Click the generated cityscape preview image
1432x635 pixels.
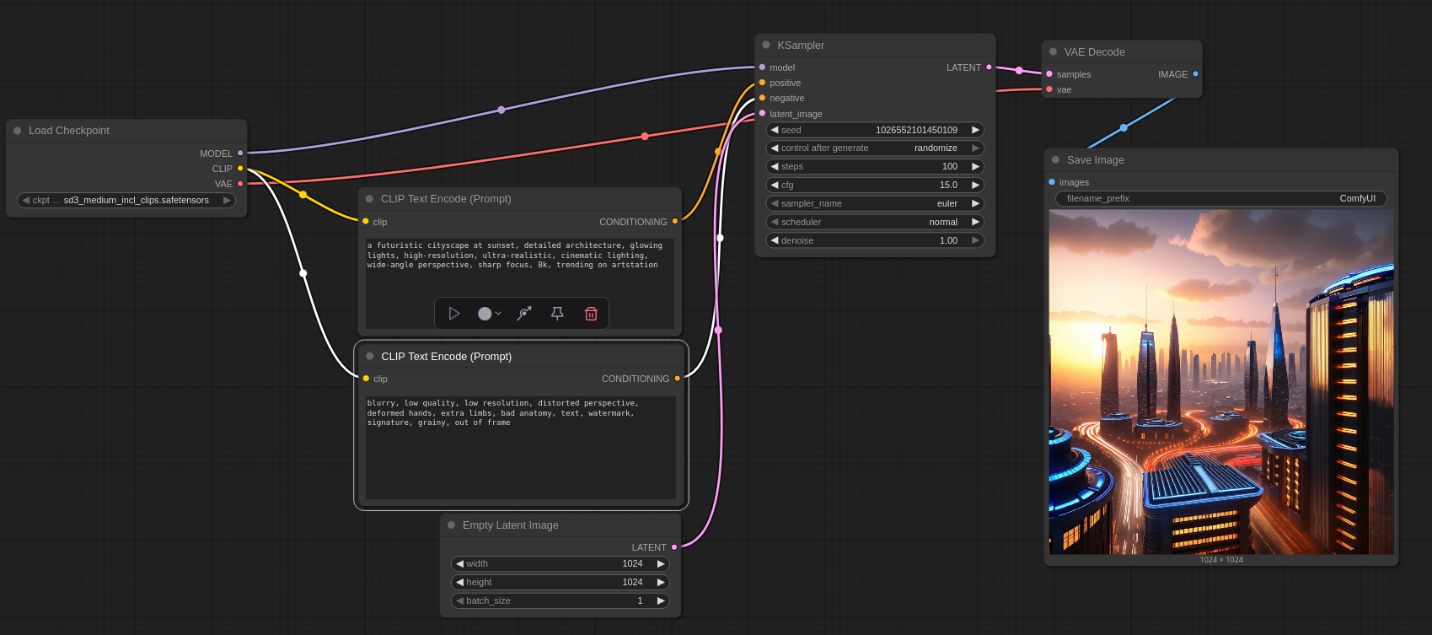coord(1221,381)
